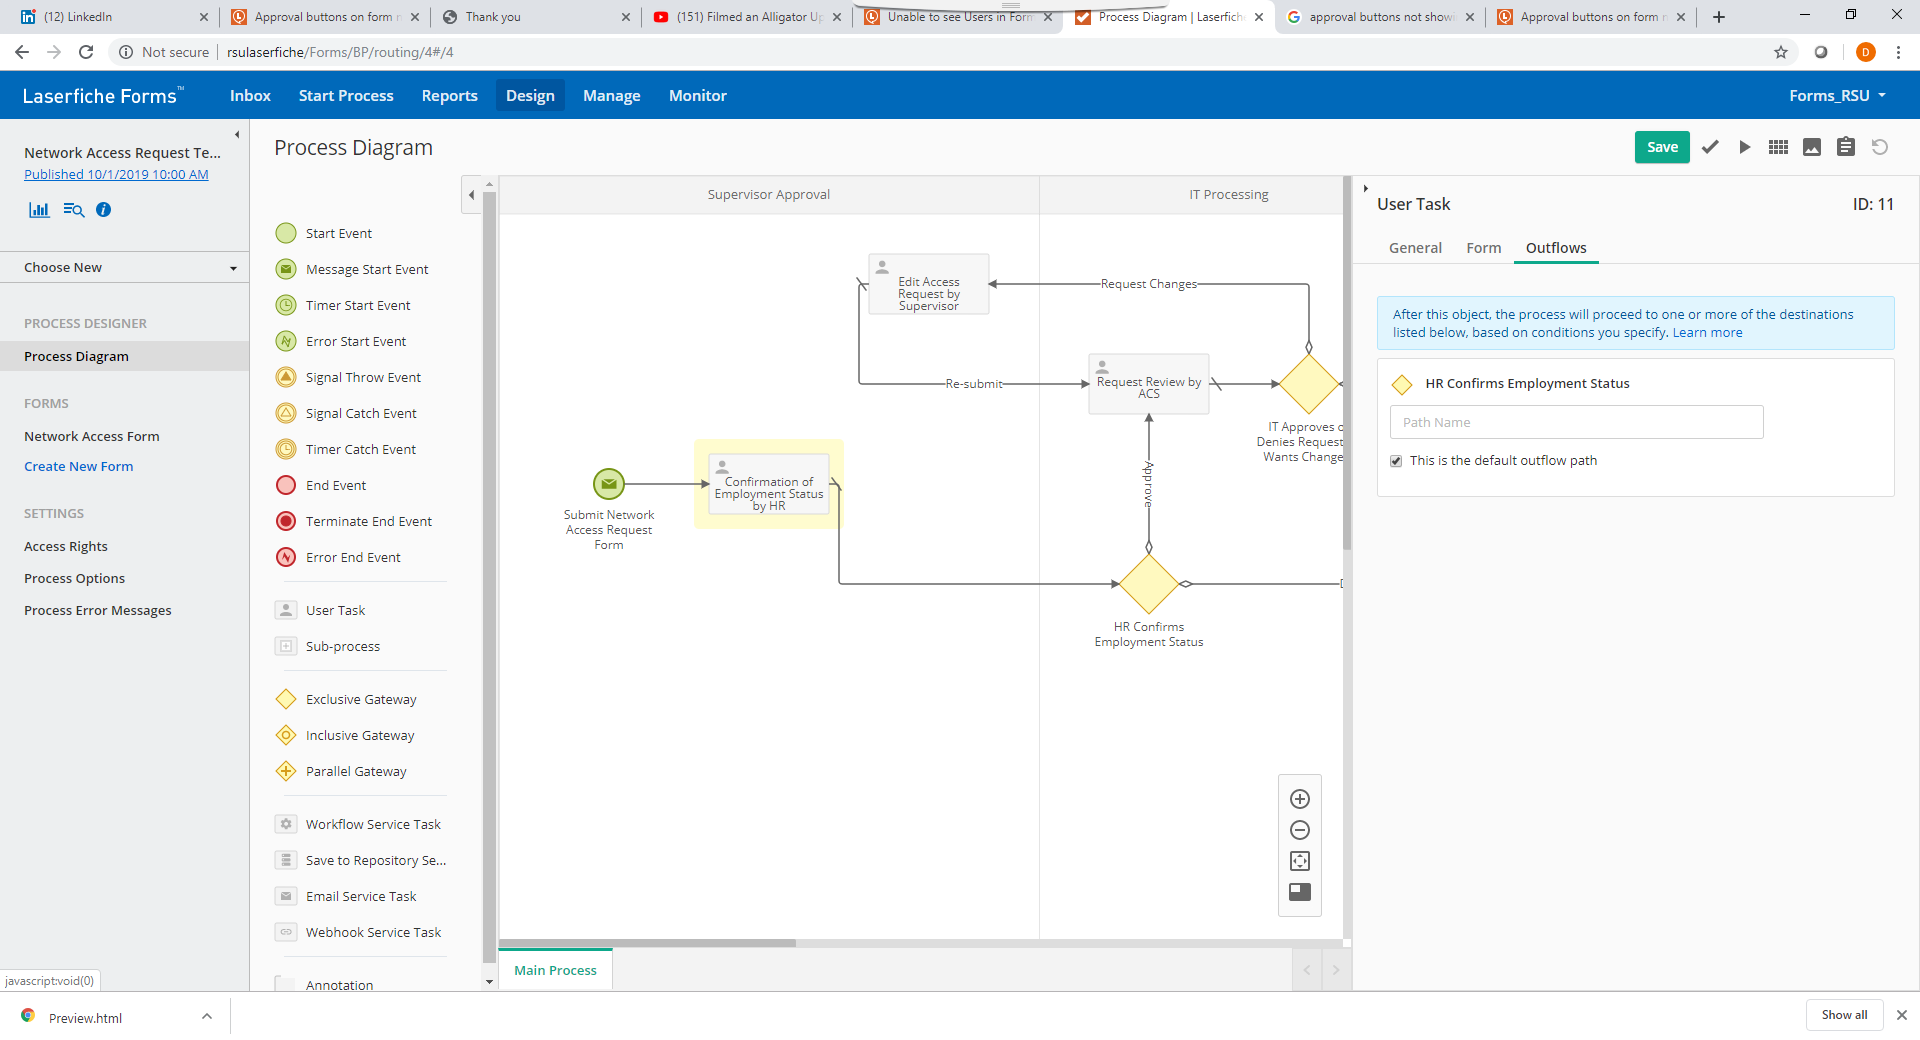Screen dimensions: 1920x1040
Task: Open the Choose New dropdown
Action: (125, 267)
